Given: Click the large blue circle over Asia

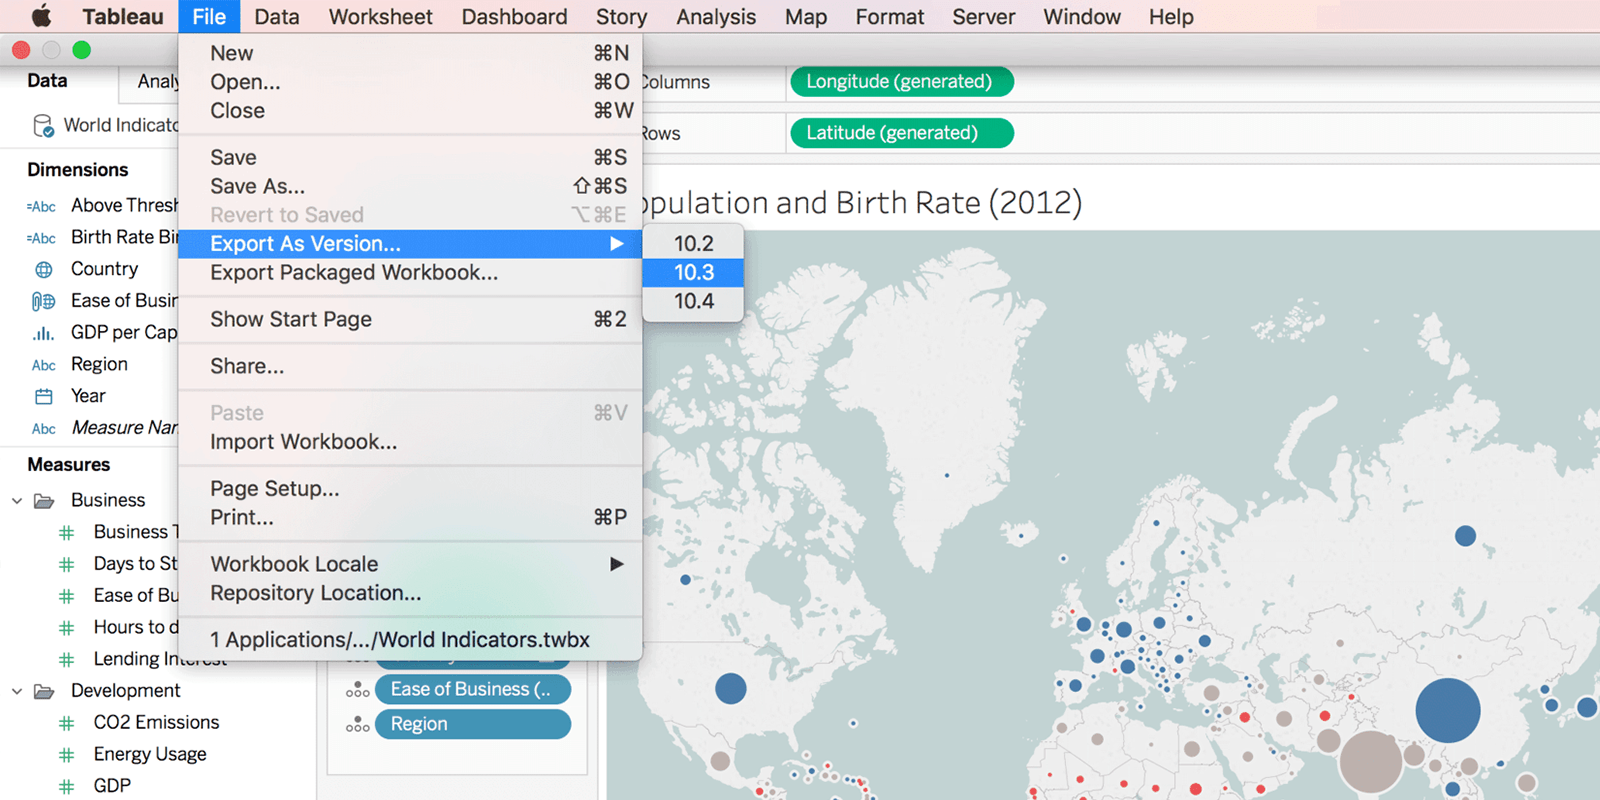Looking at the screenshot, I should tap(1447, 710).
